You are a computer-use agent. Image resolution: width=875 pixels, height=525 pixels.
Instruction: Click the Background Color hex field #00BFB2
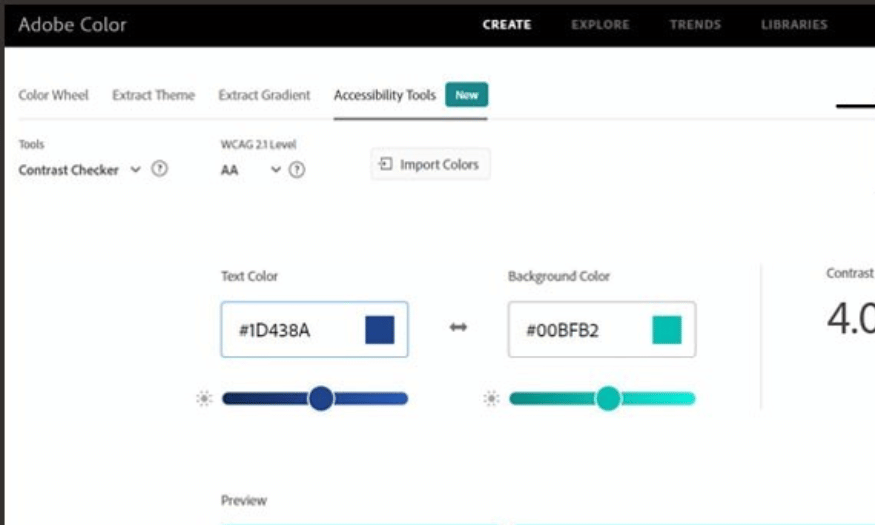[602, 330]
